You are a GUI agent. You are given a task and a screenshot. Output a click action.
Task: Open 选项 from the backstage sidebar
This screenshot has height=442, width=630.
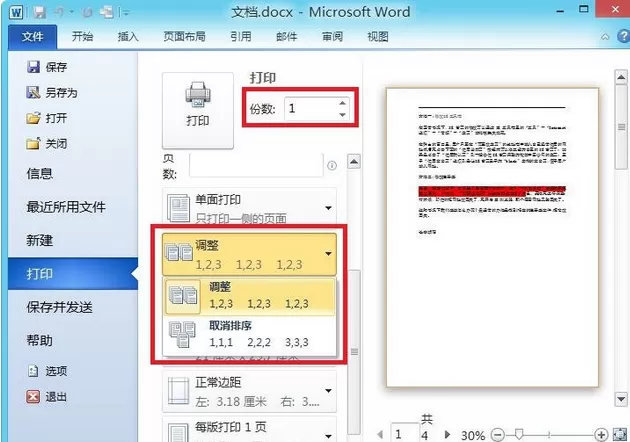(x=47, y=371)
